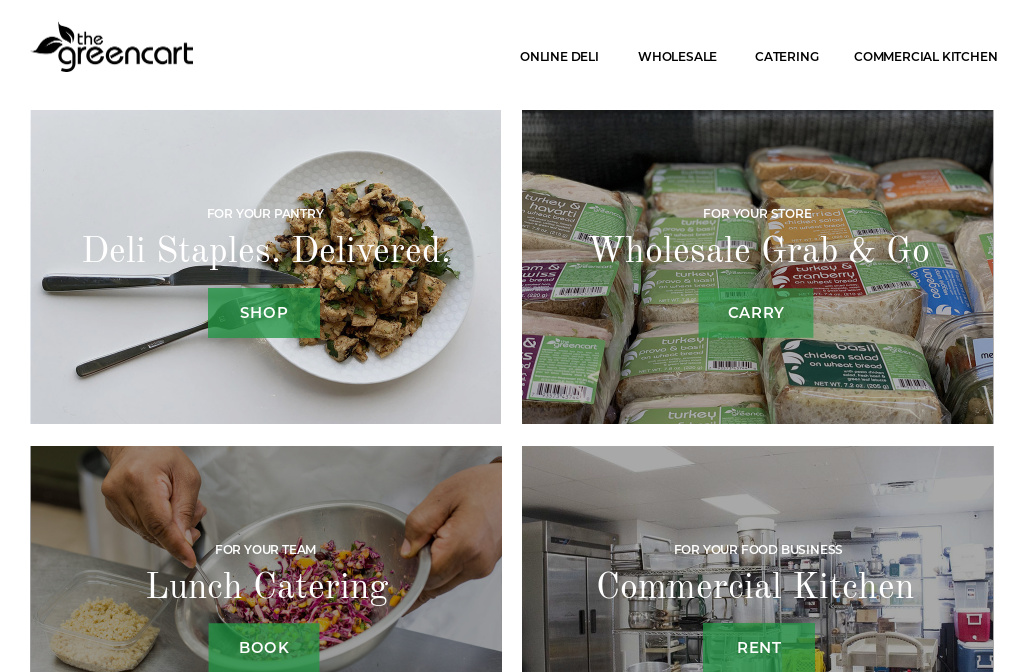
Task: Open the Commercial Kitchen nav link
Action: pos(925,57)
